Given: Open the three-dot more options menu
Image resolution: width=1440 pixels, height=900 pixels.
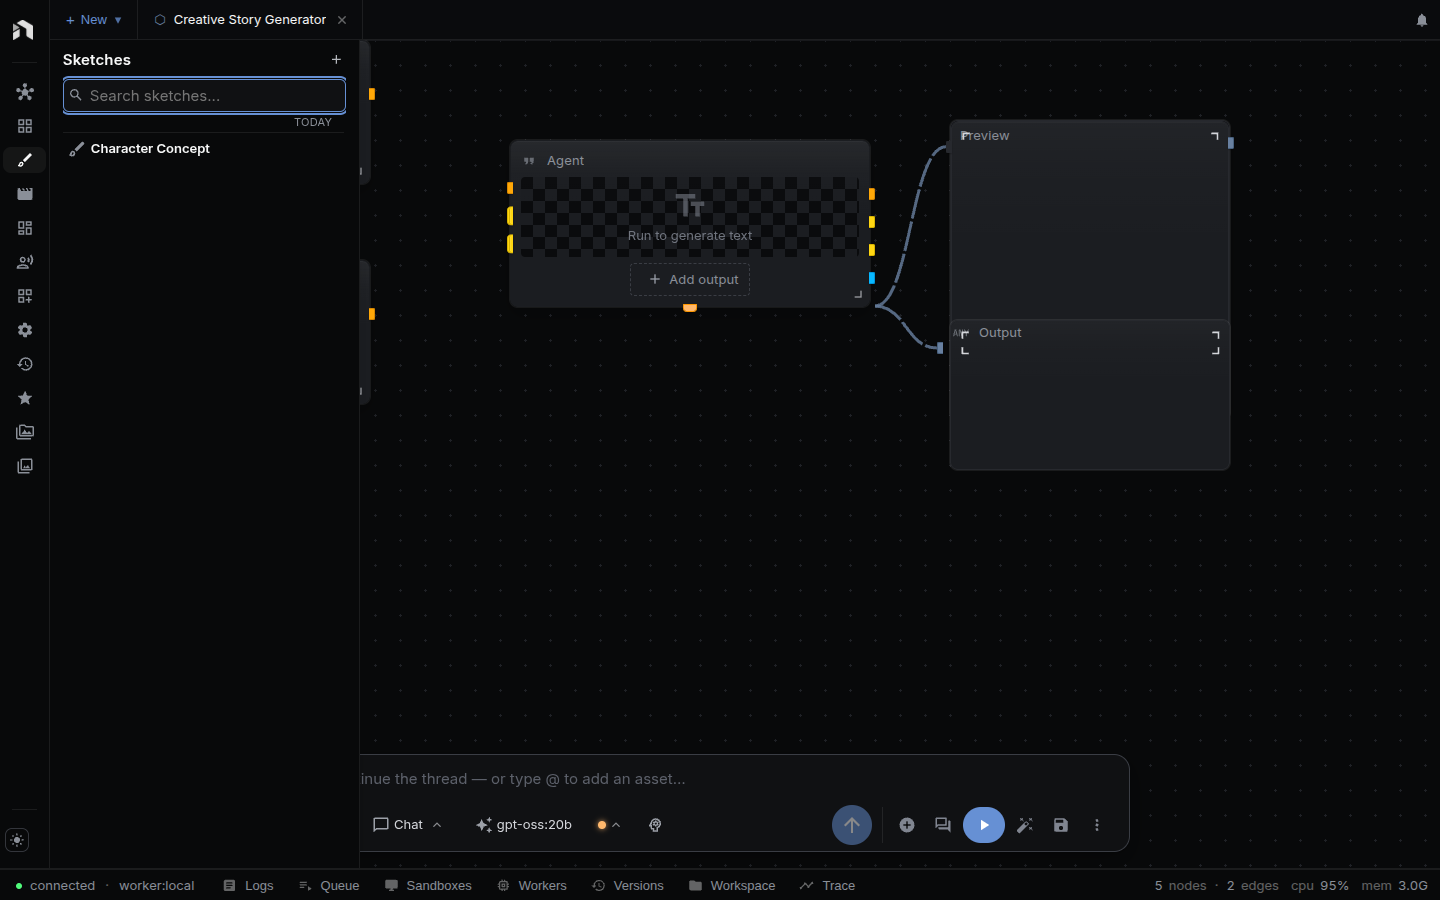Looking at the screenshot, I should pos(1097,825).
